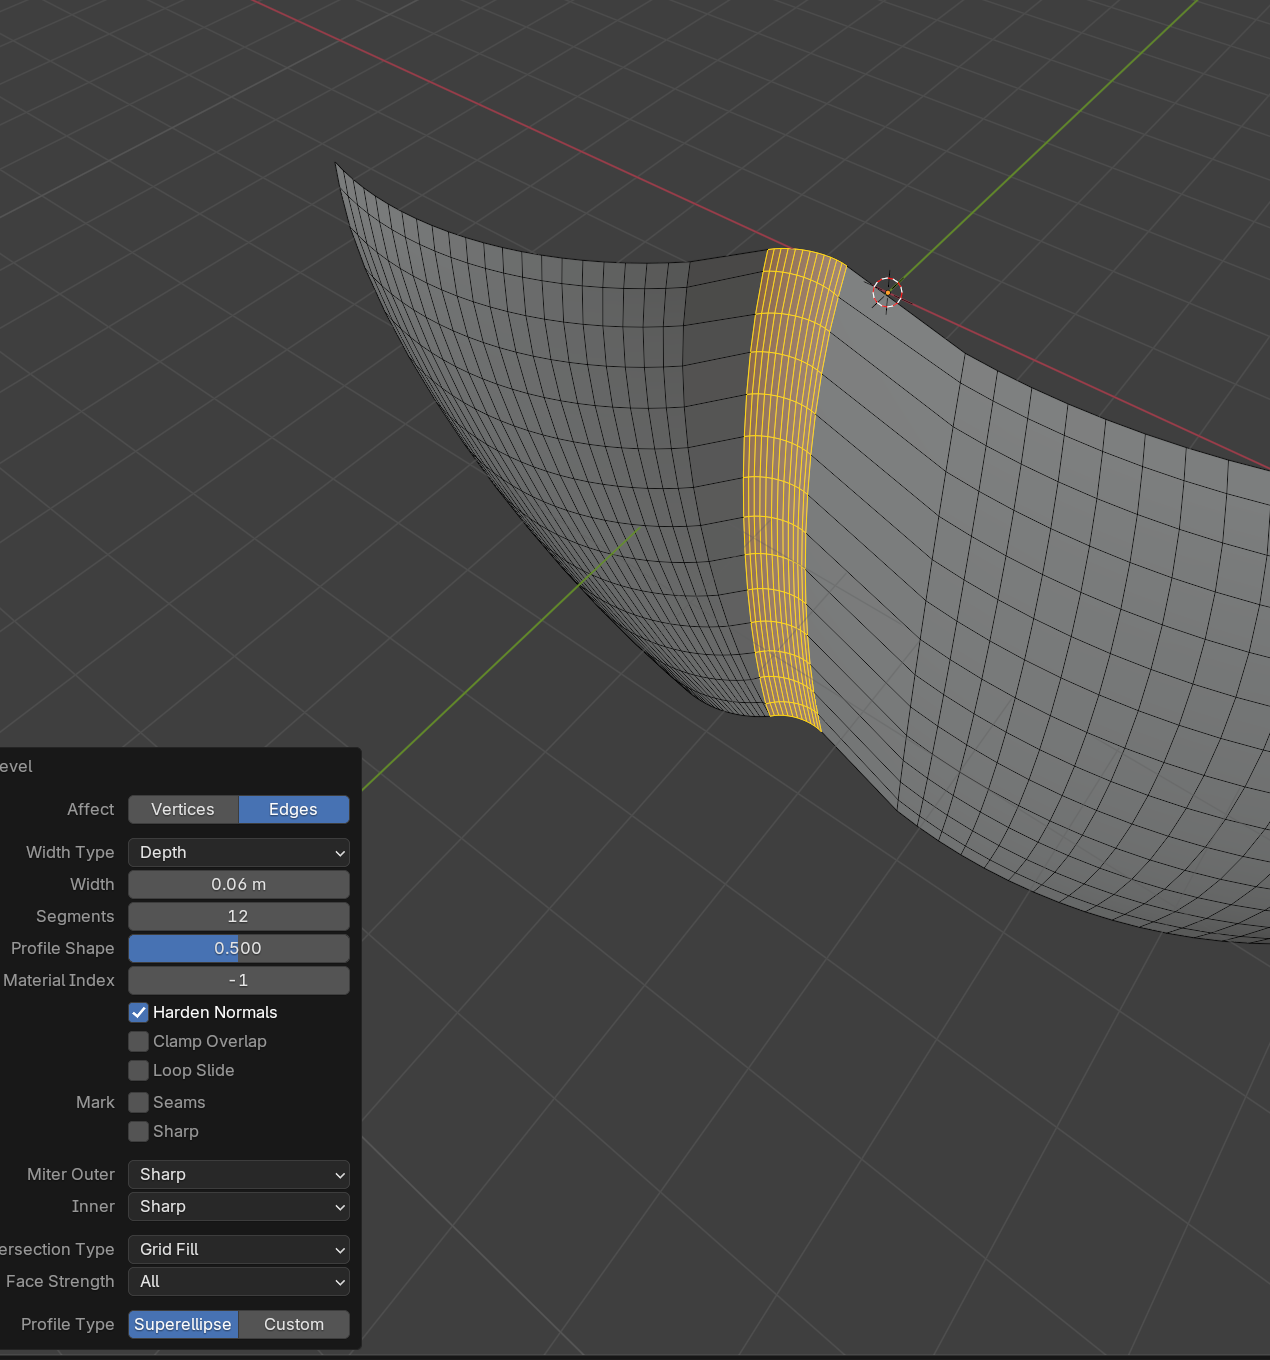The width and height of the screenshot is (1270, 1360).
Task: Disable the Harden Normals checkbox
Action: click(139, 1012)
